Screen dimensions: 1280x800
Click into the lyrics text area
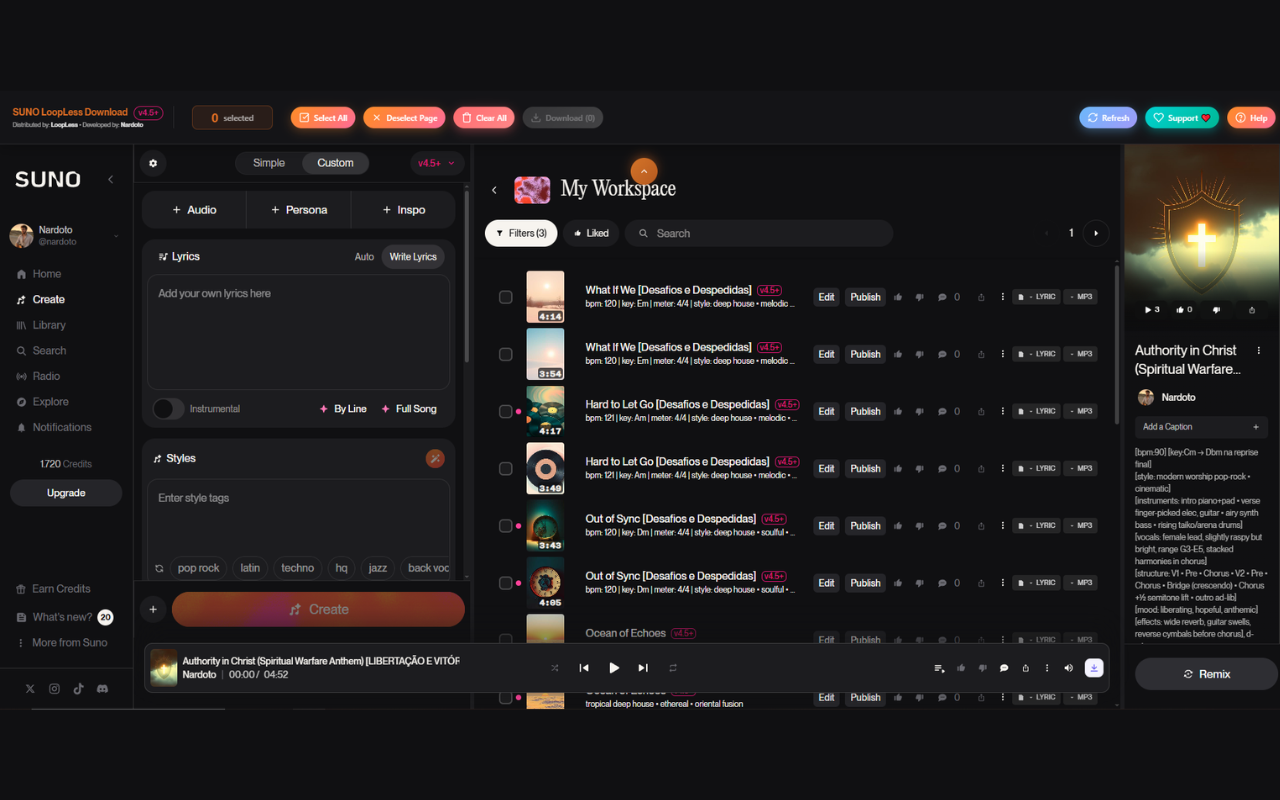298,332
